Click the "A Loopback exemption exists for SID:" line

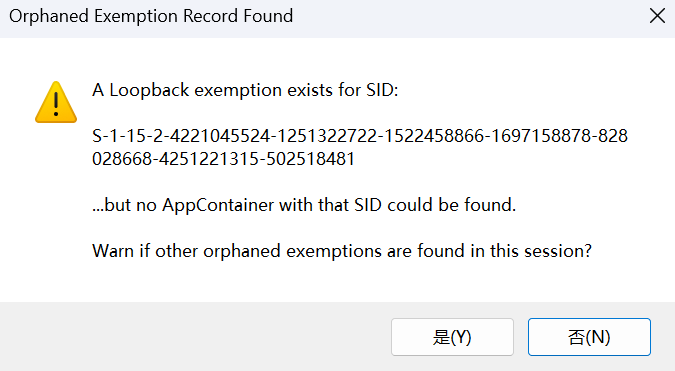[245, 90]
